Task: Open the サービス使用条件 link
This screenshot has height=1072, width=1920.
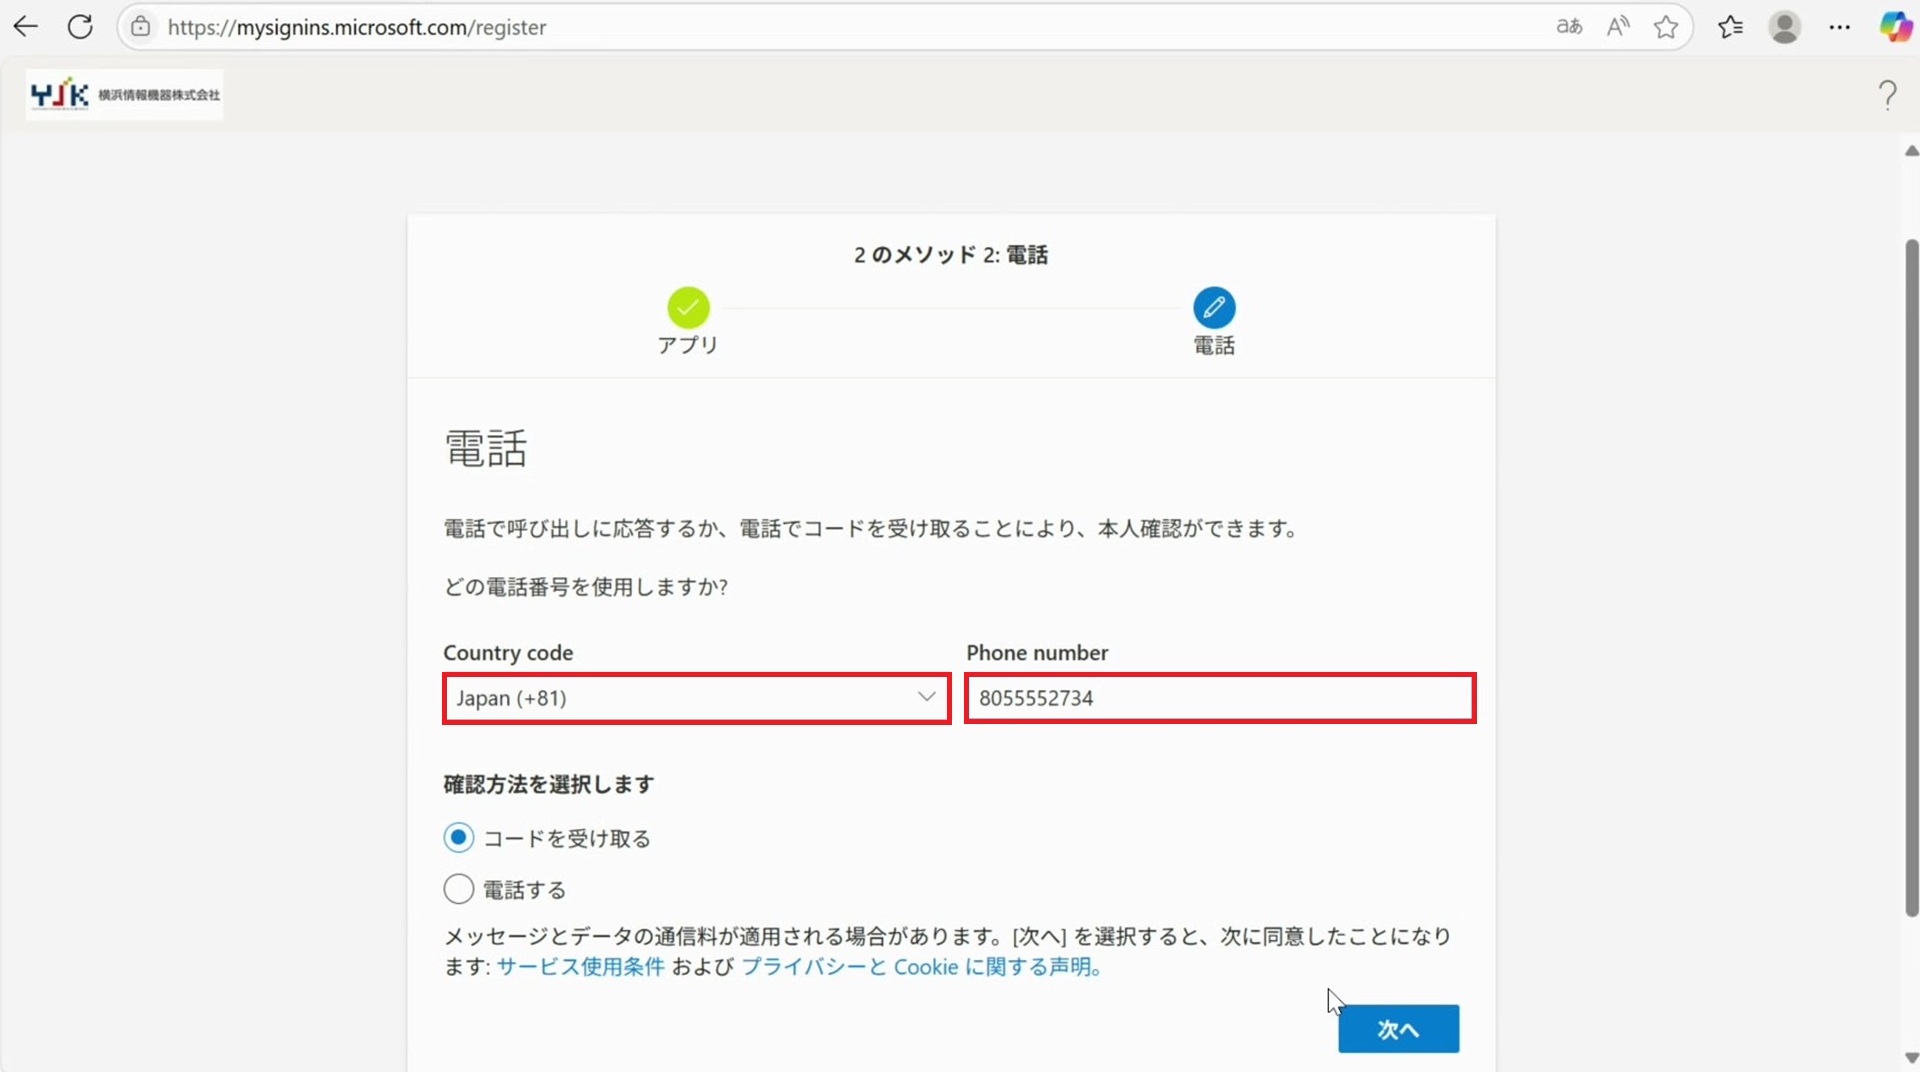Action: point(580,967)
